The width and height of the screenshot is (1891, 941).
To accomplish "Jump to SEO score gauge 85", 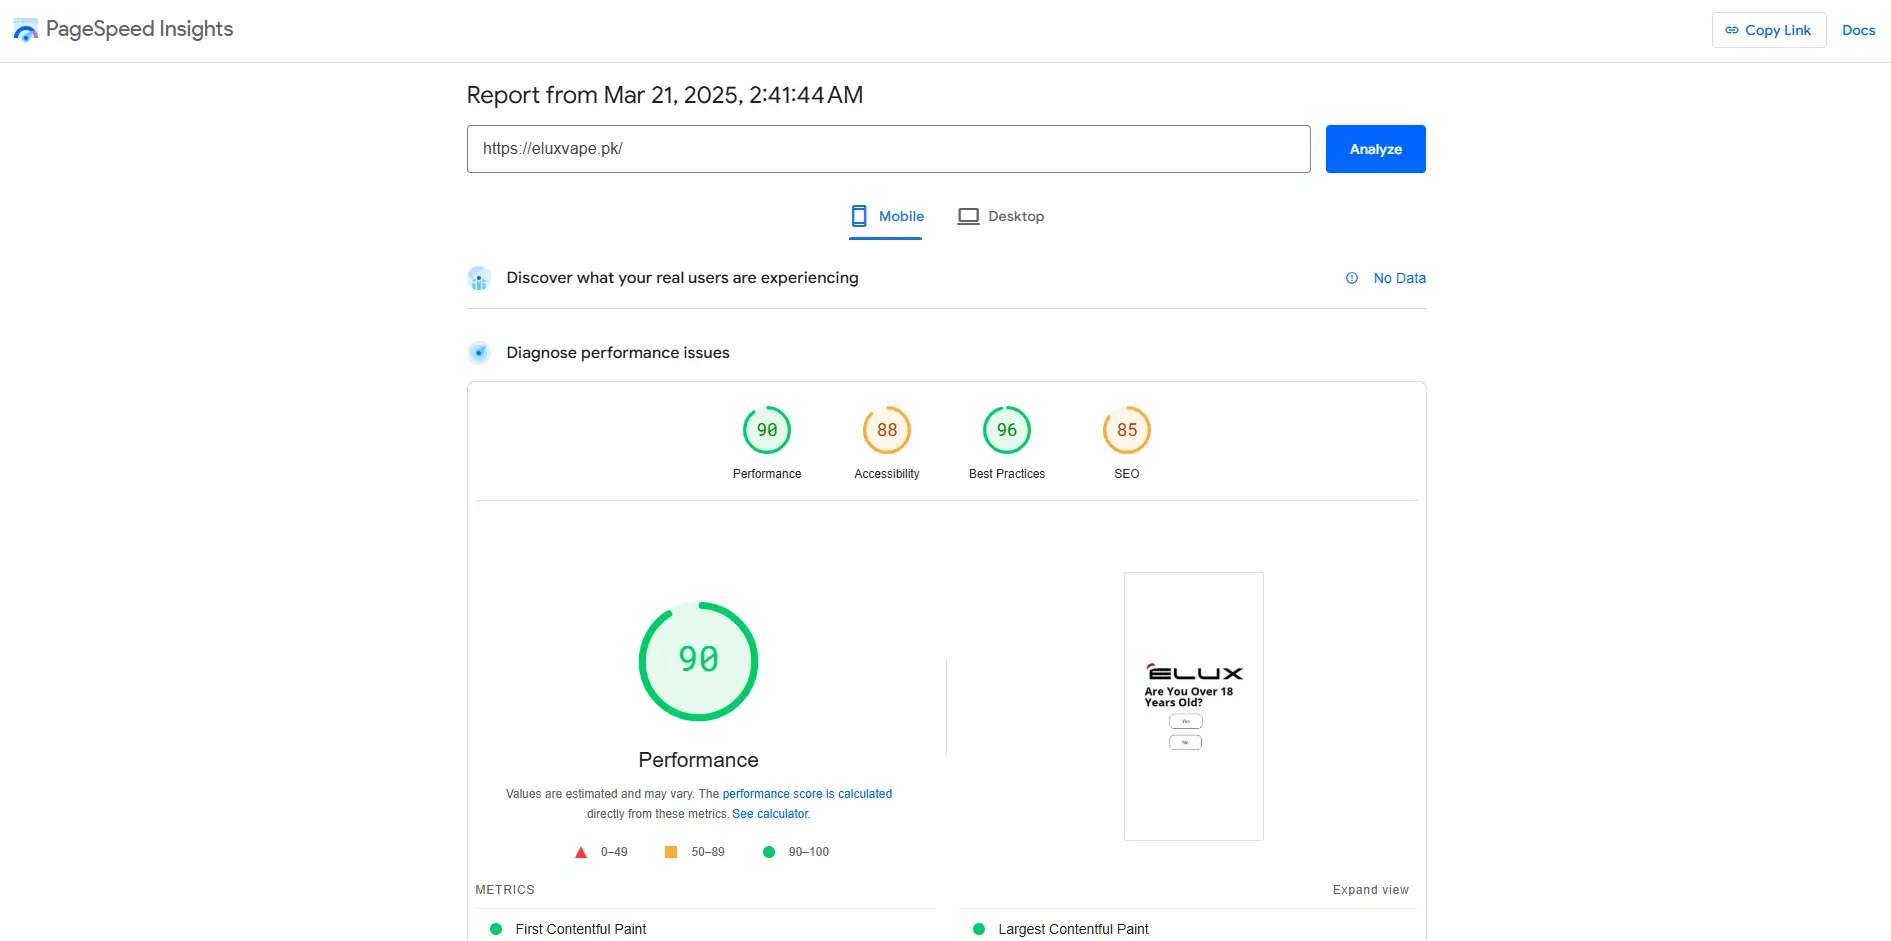I will click(x=1127, y=430).
